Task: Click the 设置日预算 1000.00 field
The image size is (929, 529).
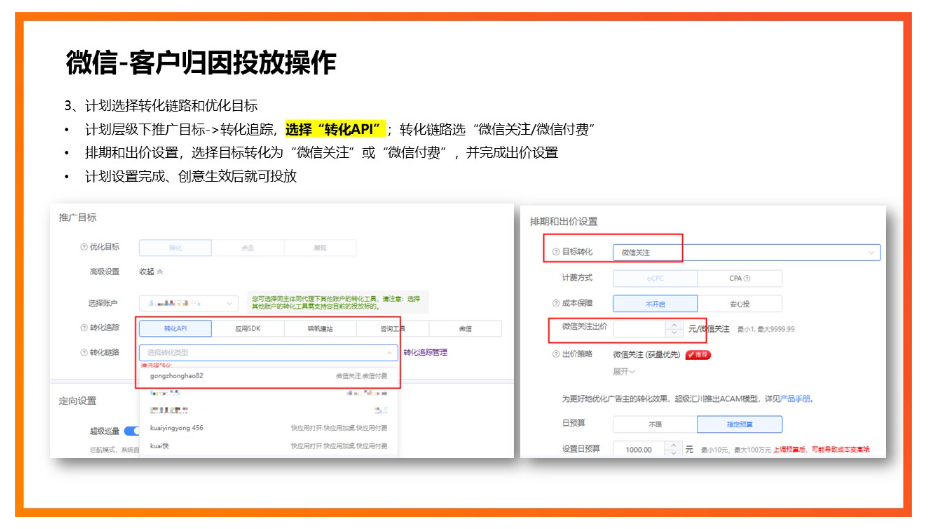Action: click(x=640, y=450)
